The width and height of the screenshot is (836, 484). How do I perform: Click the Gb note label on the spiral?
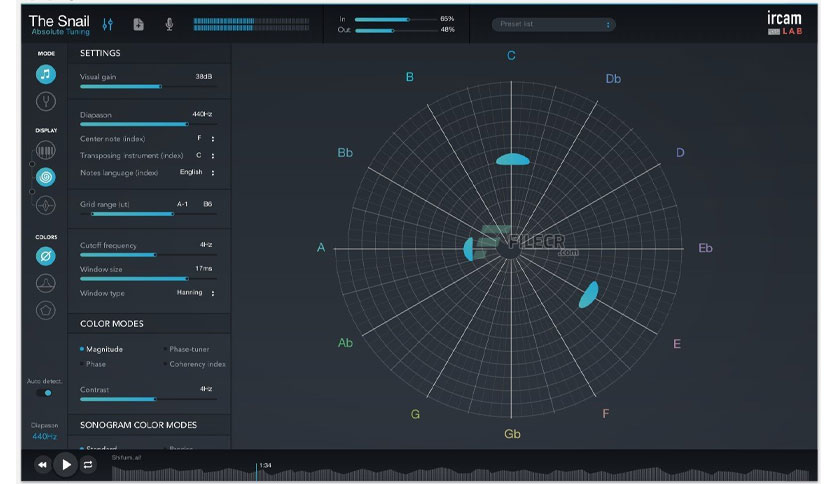pyautogui.click(x=512, y=434)
